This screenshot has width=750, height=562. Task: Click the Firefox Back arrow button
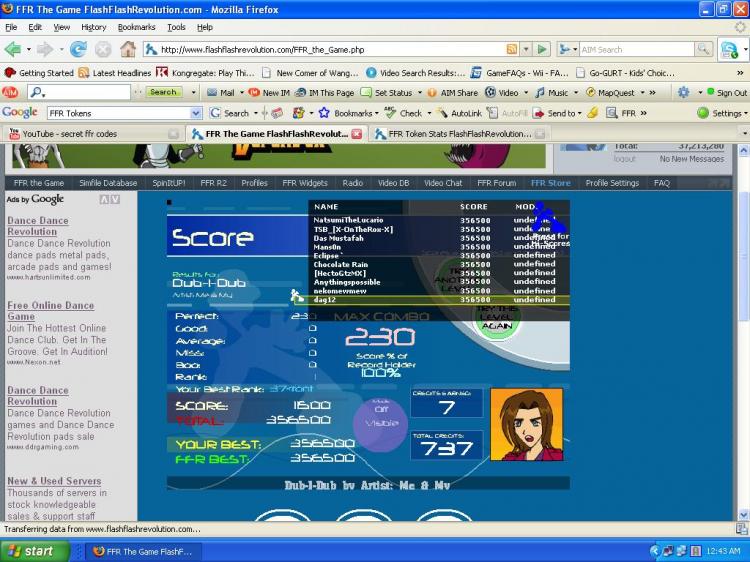click(13, 49)
